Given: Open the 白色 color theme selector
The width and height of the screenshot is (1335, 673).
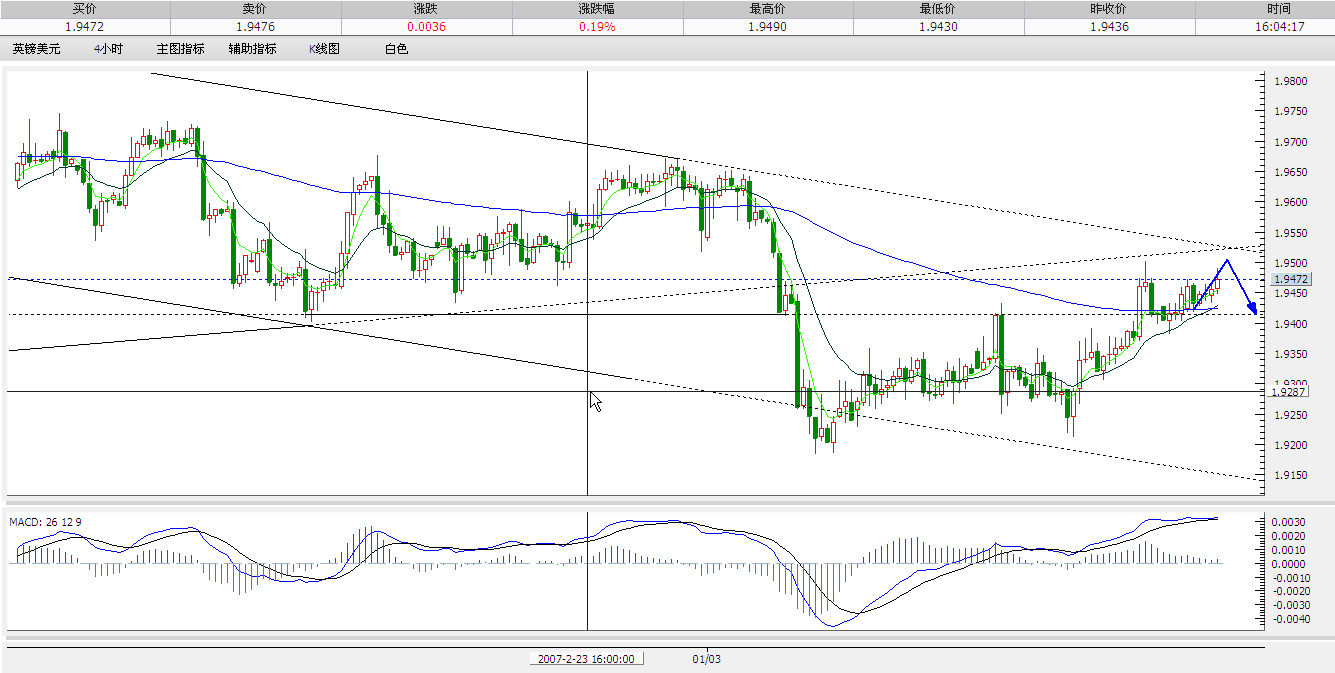Looking at the screenshot, I should click(x=396, y=47).
